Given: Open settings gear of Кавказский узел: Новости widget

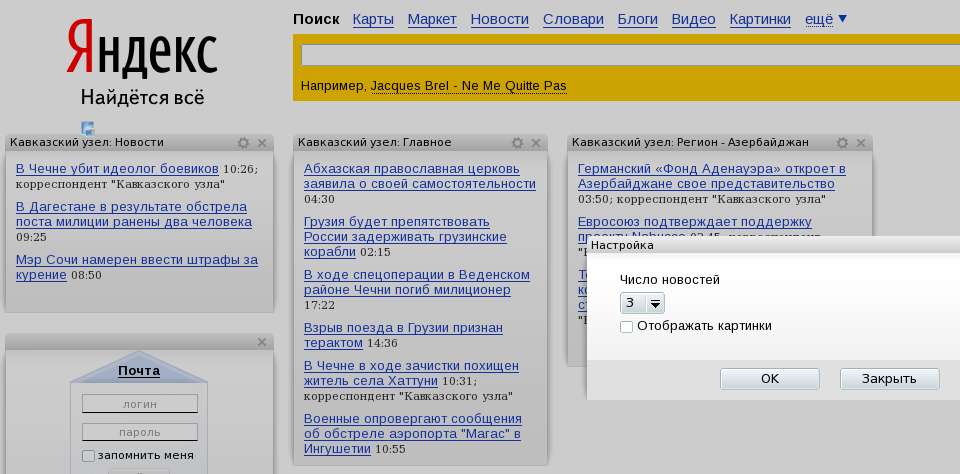Looking at the screenshot, I should (243, 143).
